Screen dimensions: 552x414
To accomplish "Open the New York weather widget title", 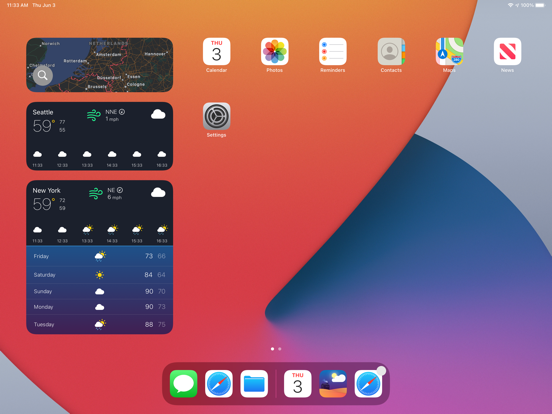I will [x=46, y=190].
